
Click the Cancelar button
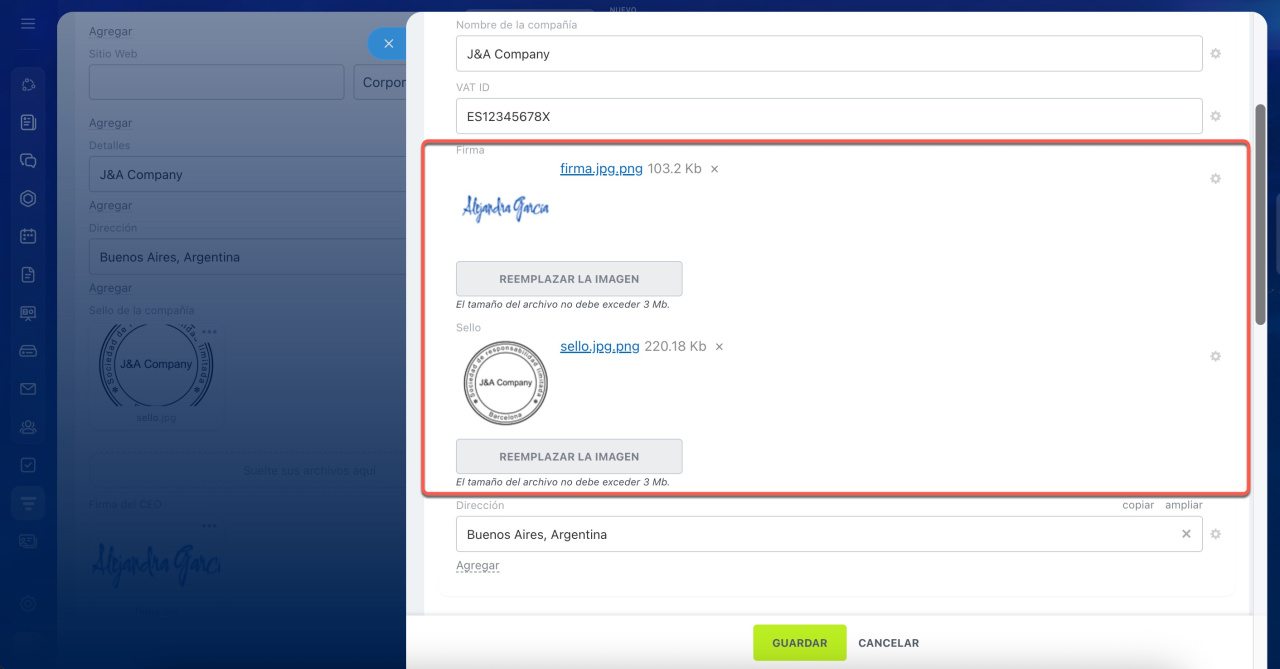pos(888,643)
